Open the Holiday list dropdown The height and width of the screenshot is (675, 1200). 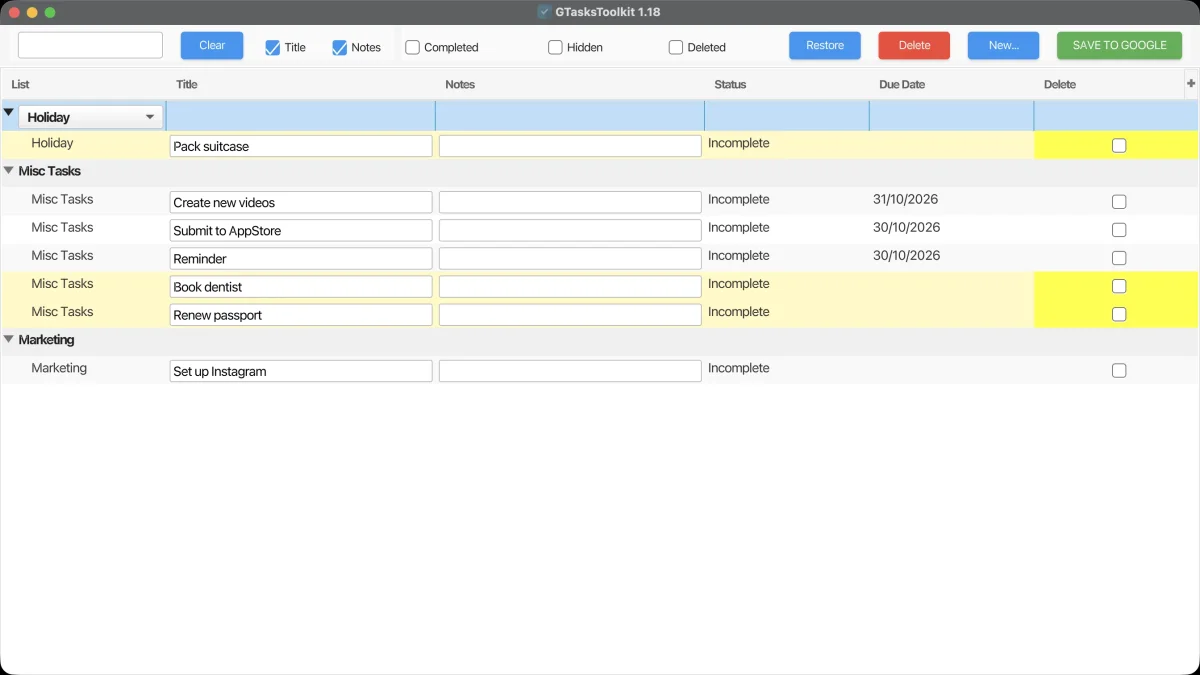91,117
